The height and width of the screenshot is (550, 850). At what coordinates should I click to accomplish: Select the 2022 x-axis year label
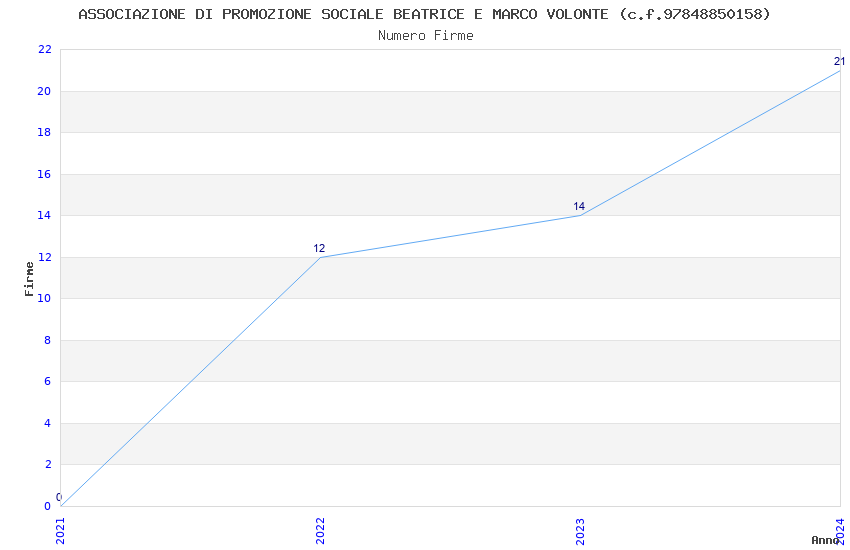tap(320, 531)
